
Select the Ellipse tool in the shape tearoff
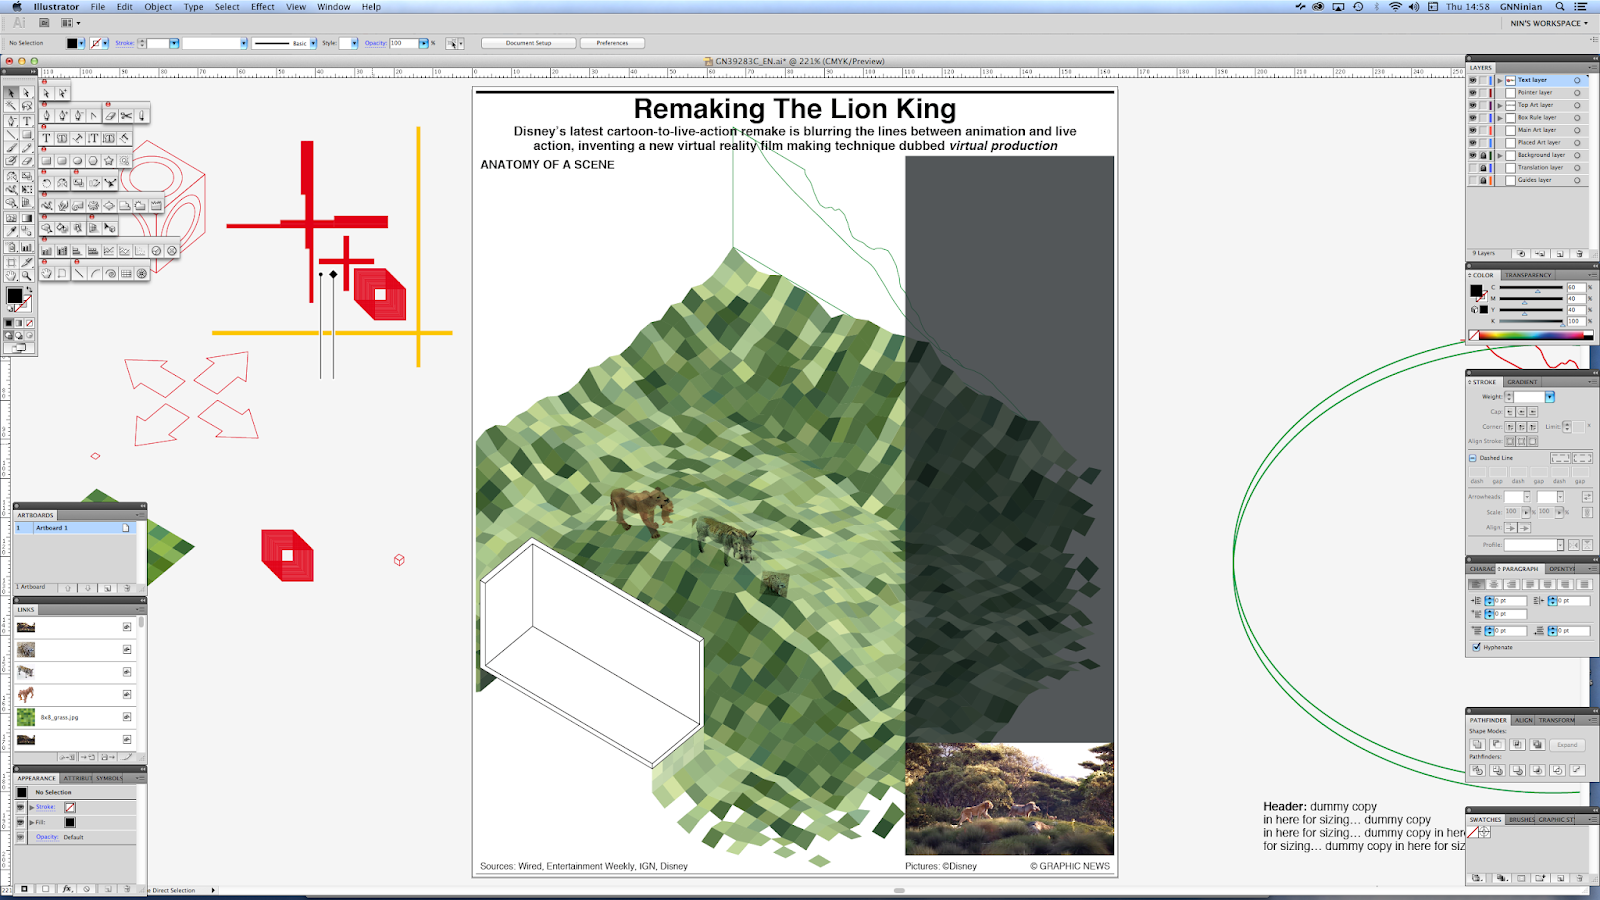coord(77,160)
